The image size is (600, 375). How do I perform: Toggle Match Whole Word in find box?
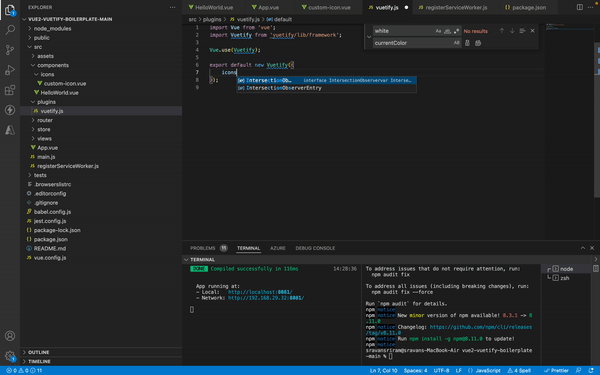tap(447, 31)
